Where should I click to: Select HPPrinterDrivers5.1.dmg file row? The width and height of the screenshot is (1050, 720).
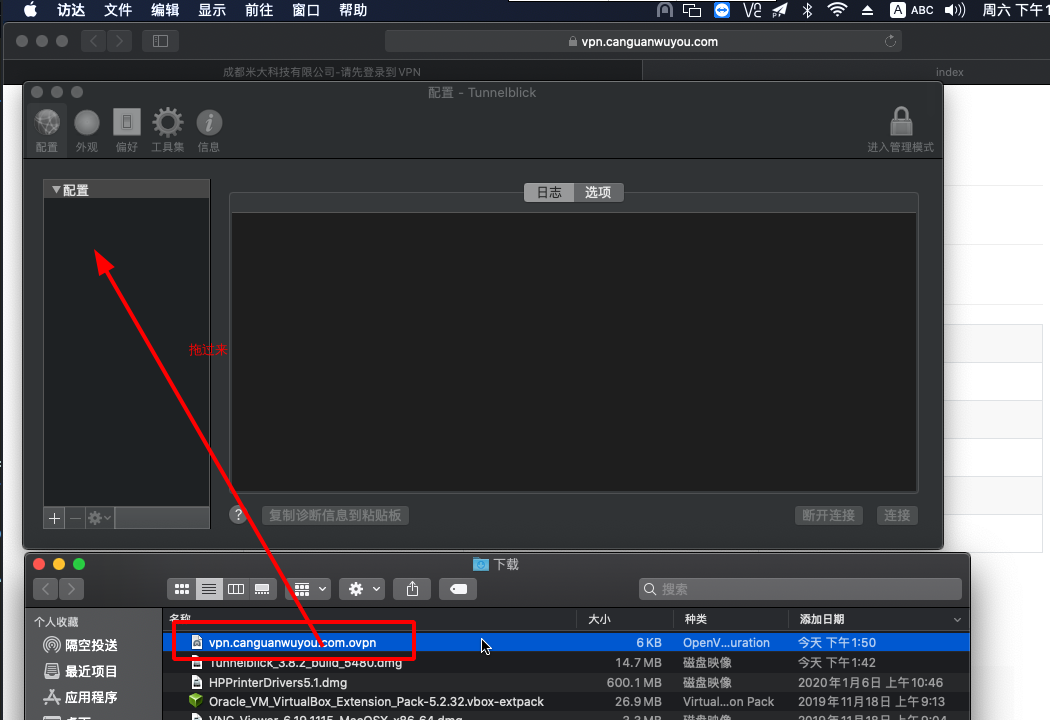click(x=566, y=682)
